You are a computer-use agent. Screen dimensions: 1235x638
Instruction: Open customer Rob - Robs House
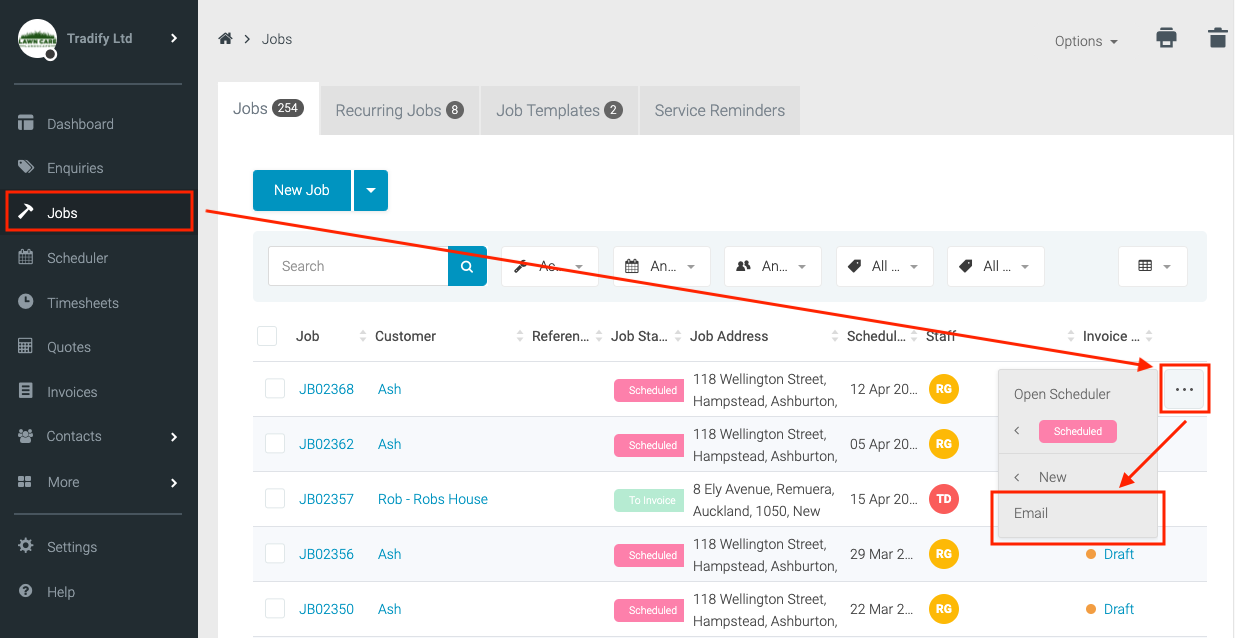point(433,499)
